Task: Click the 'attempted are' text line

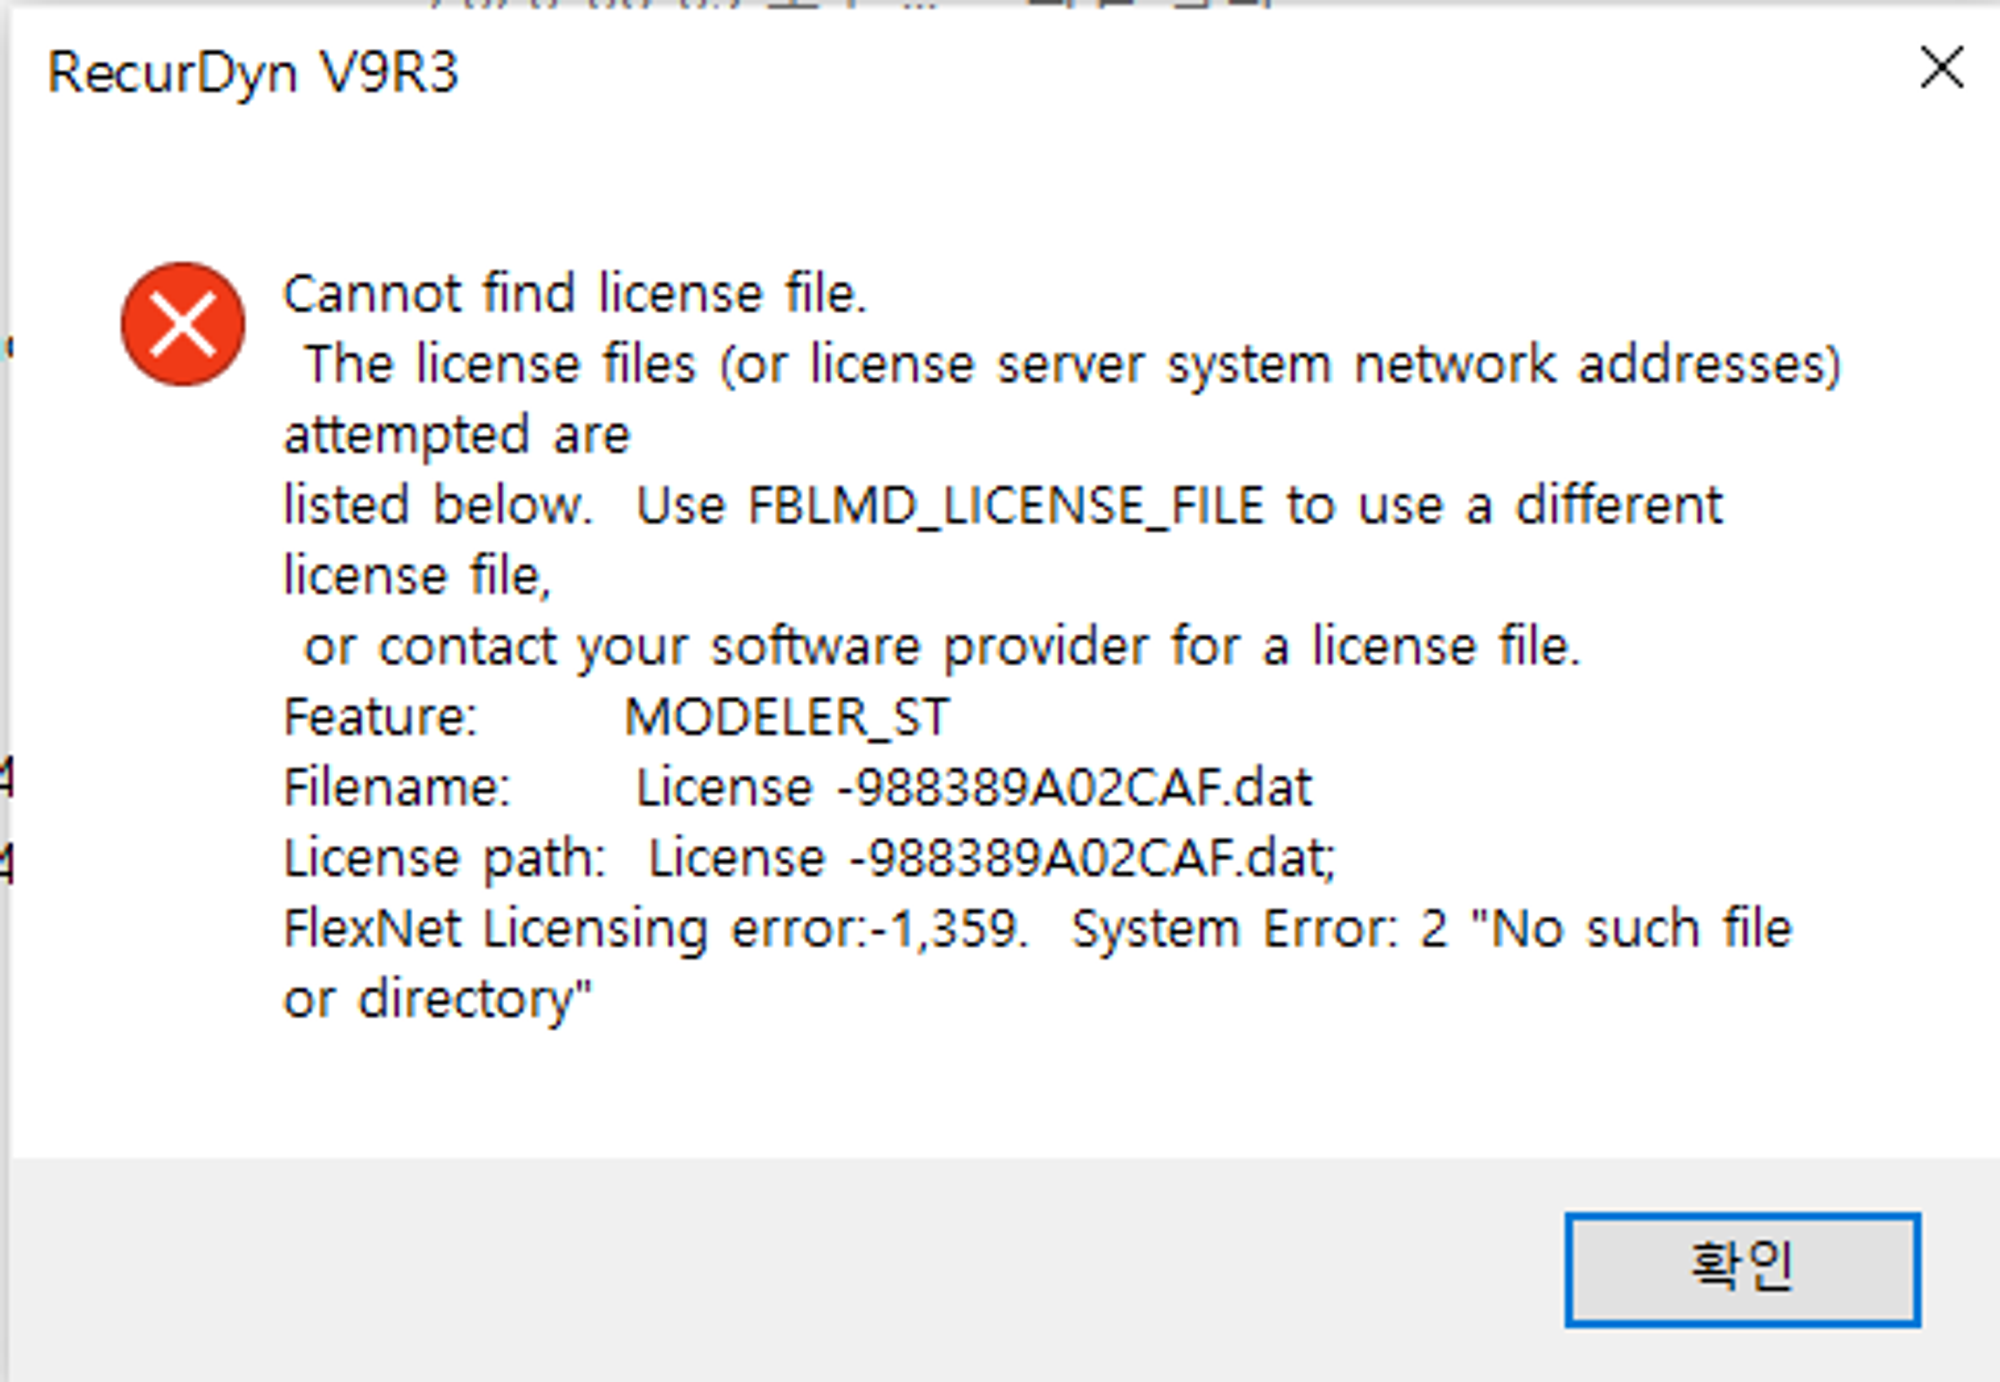Action: point(457,435)
